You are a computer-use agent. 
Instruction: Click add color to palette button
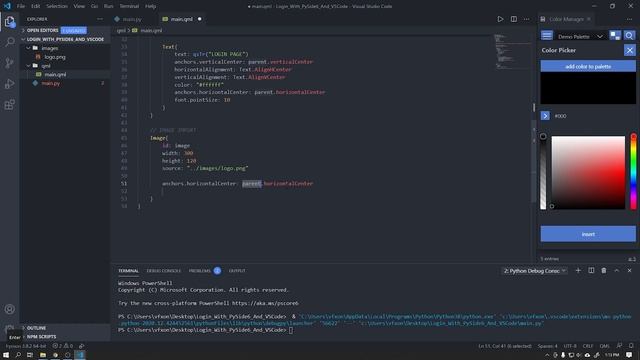588,66
